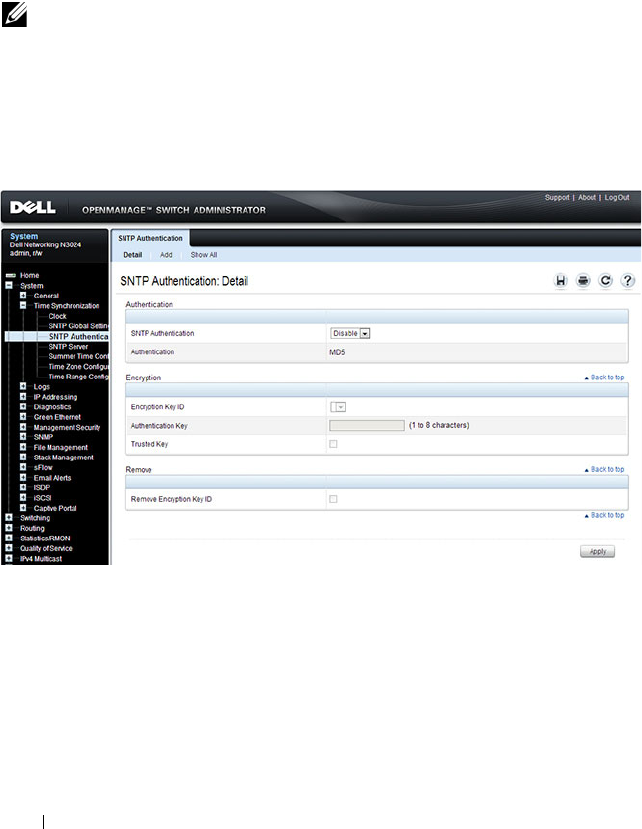Click the MD5 authentication value
Screen dimensions: 642x829
tap(337, 352)
